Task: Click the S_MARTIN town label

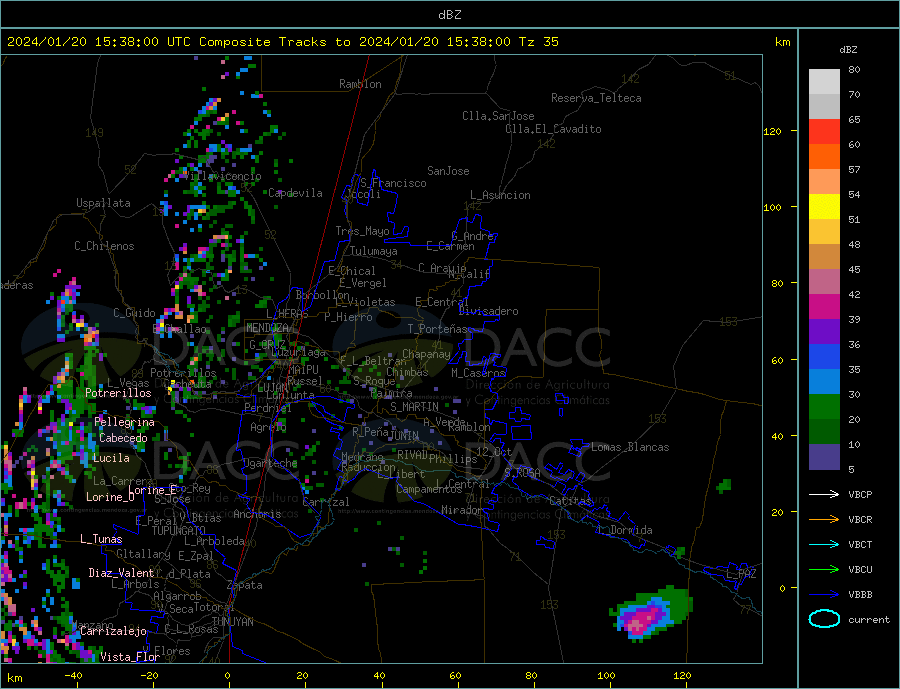Action: 414,407
